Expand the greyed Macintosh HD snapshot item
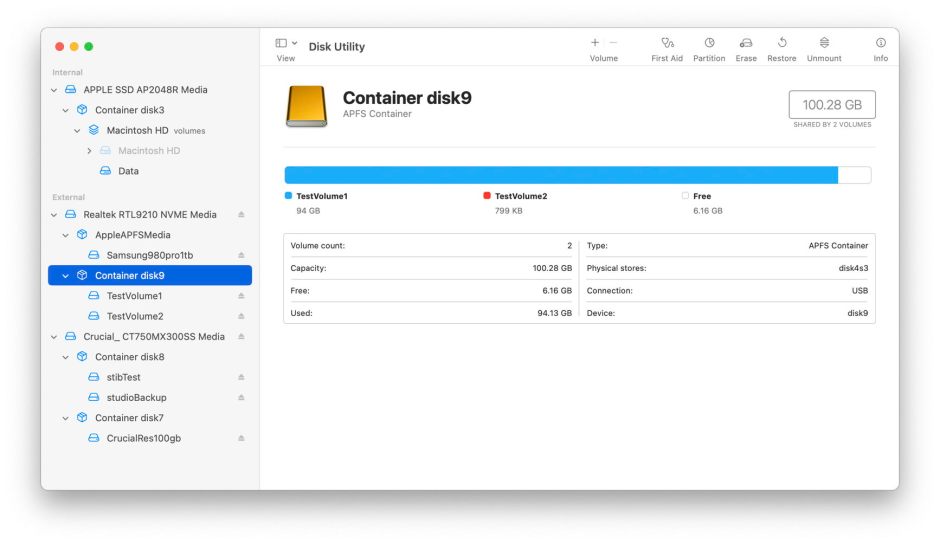The width and height of the screenshot is (940, 544). (x=89, y=151)
